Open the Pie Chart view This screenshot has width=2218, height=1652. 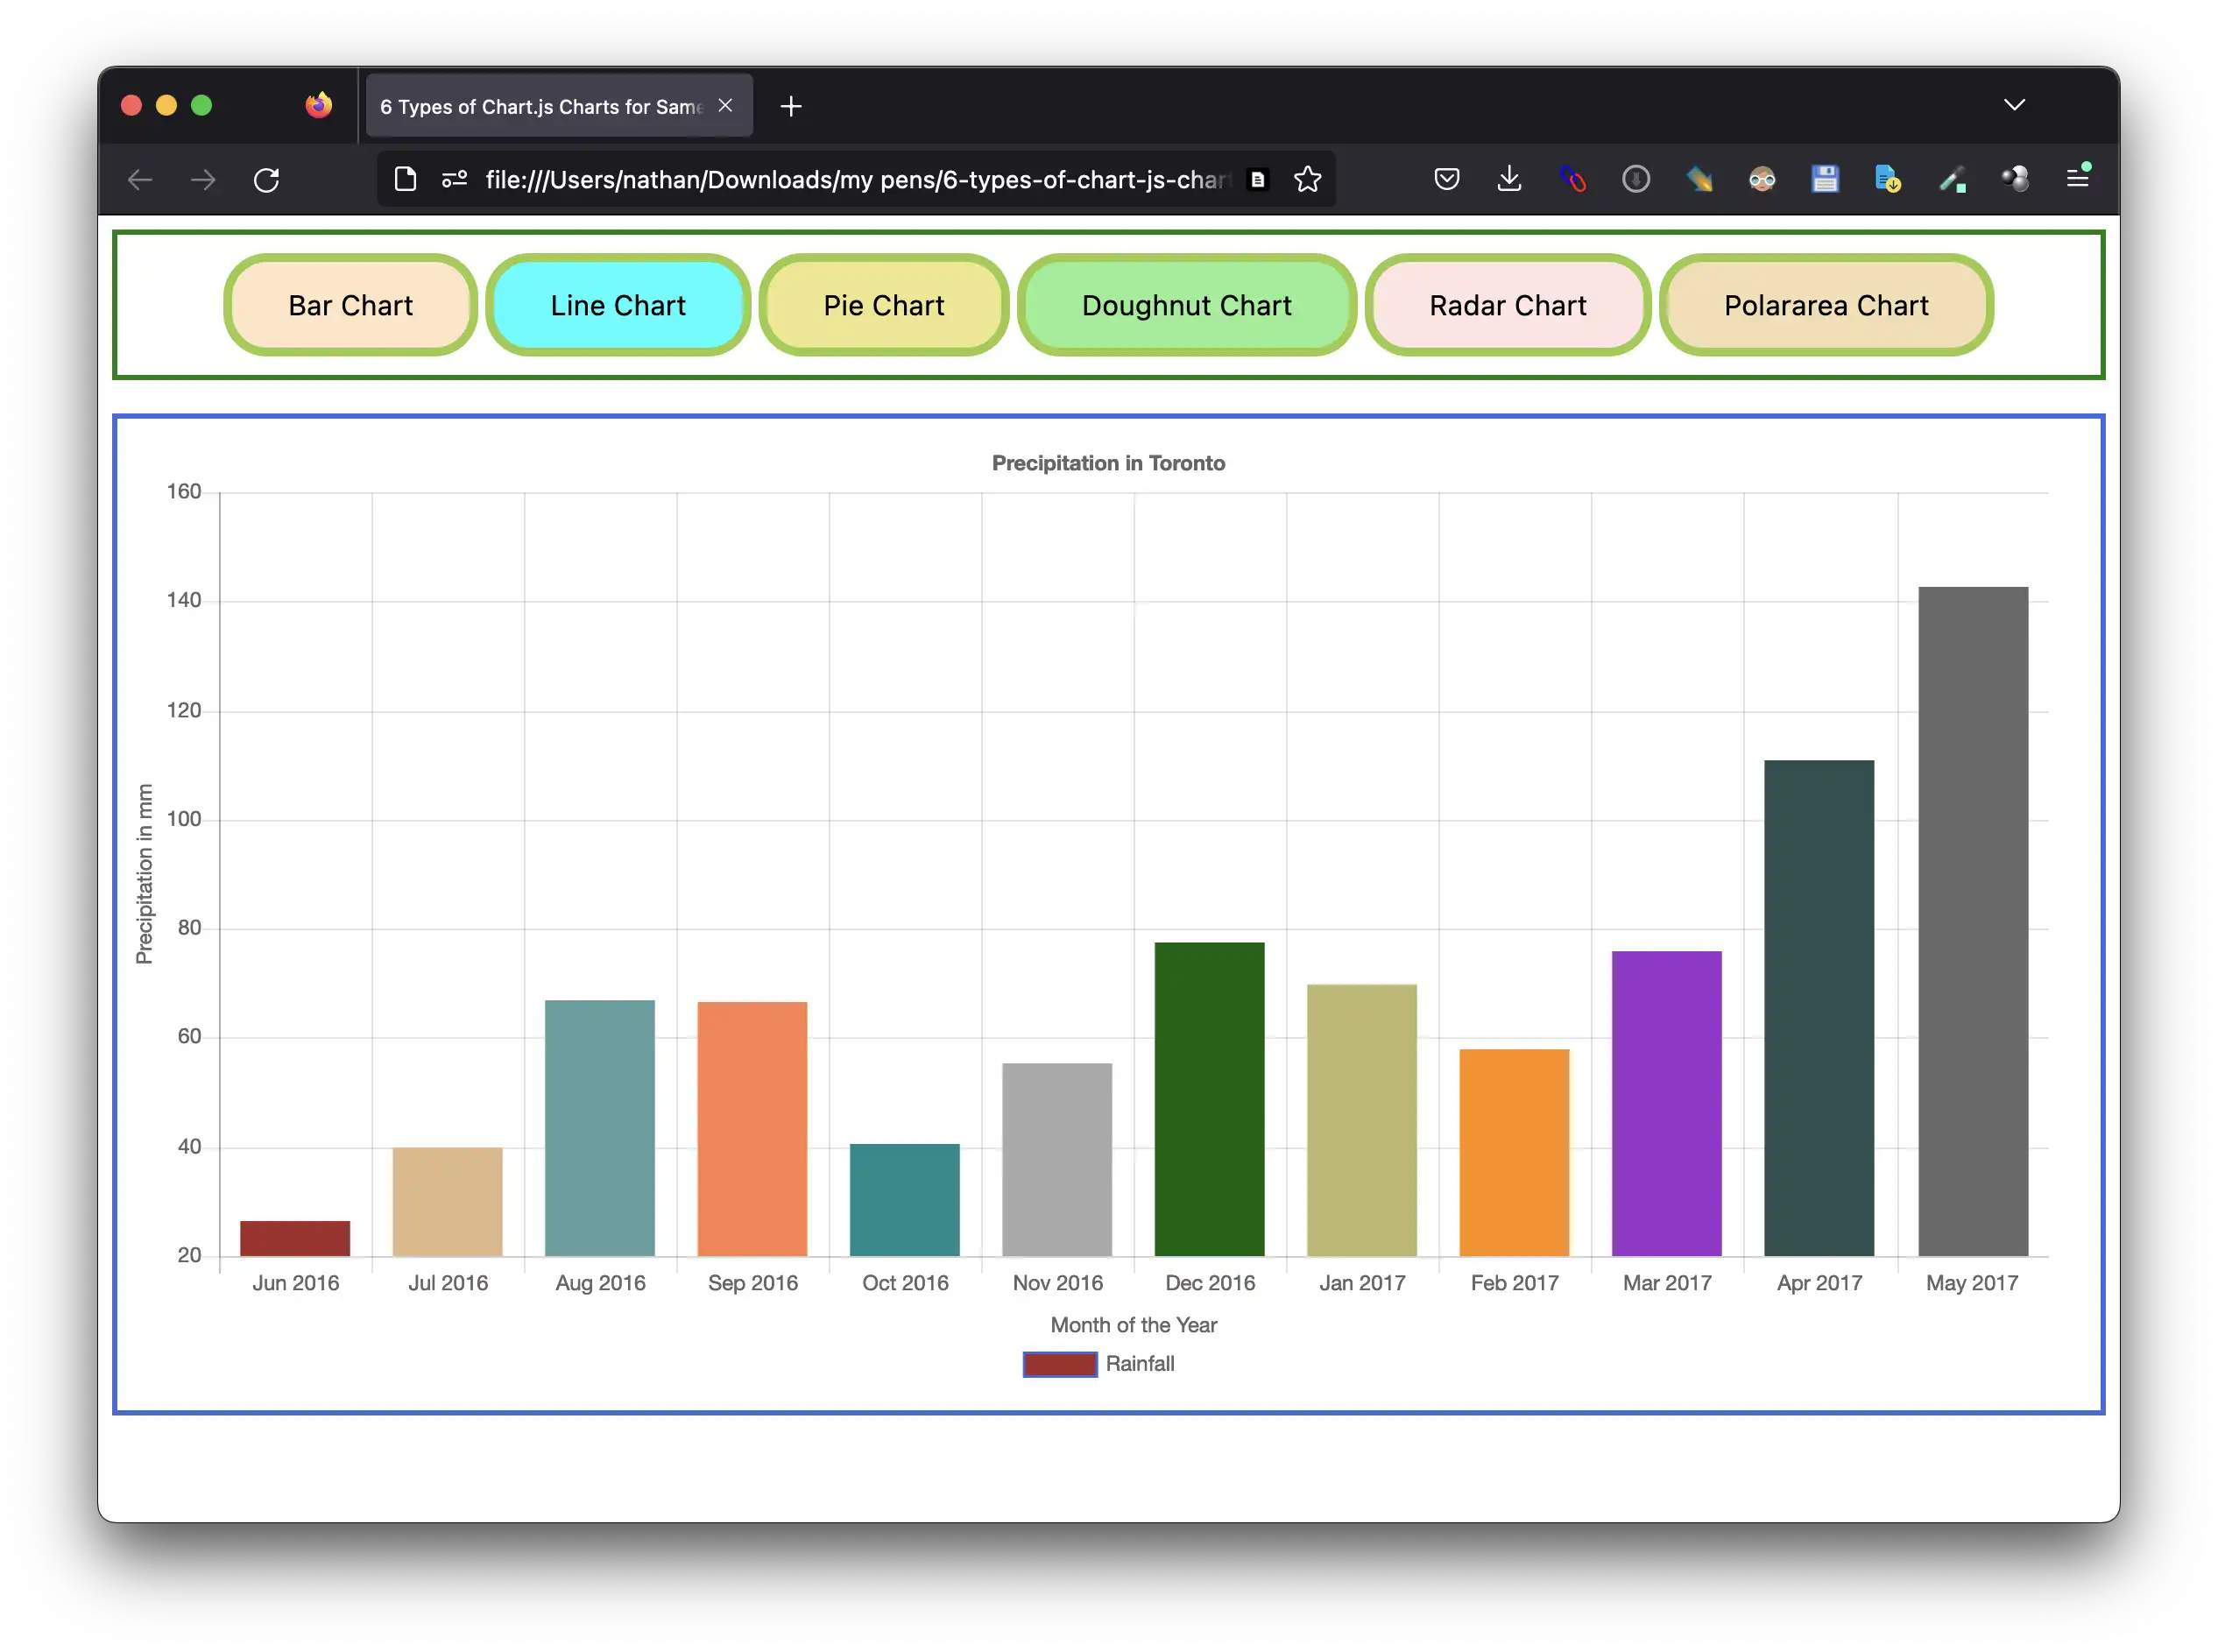pos(883,306)
